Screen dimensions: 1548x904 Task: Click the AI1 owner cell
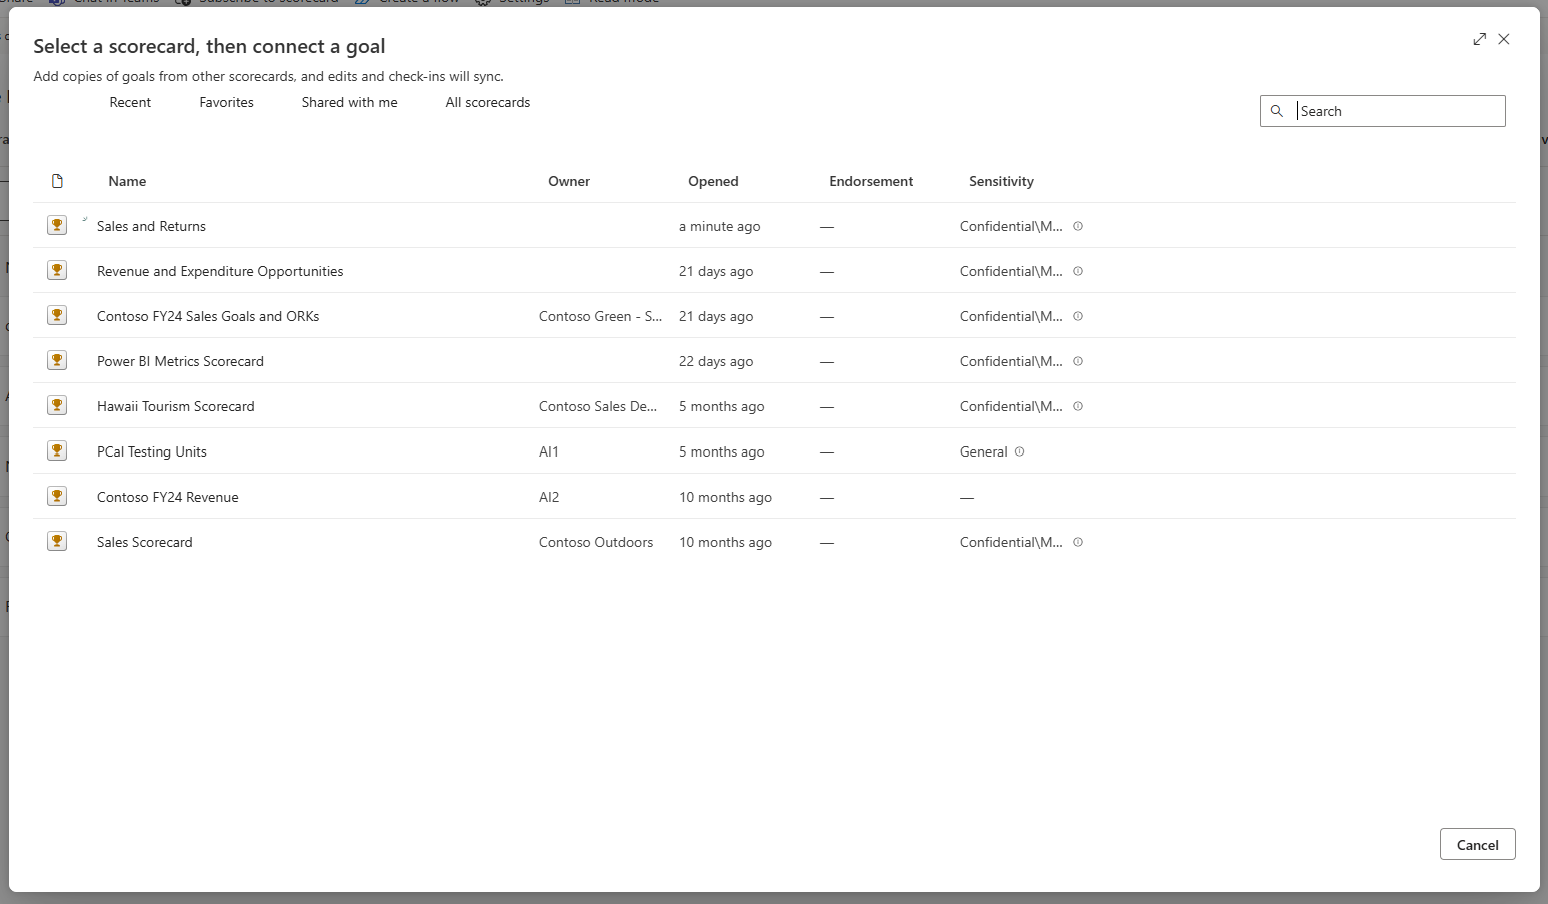tap(549, 452)
